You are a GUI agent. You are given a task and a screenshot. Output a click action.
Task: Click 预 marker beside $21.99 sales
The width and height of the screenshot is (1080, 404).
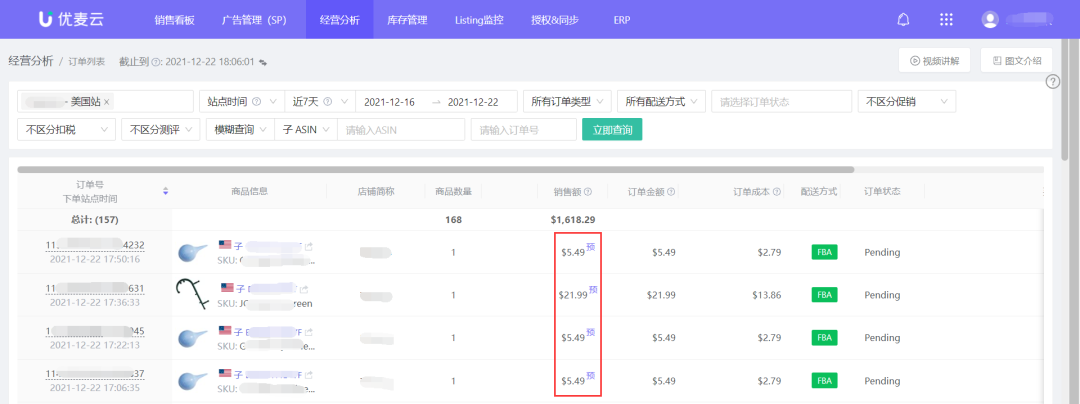[x=593, y=290]
